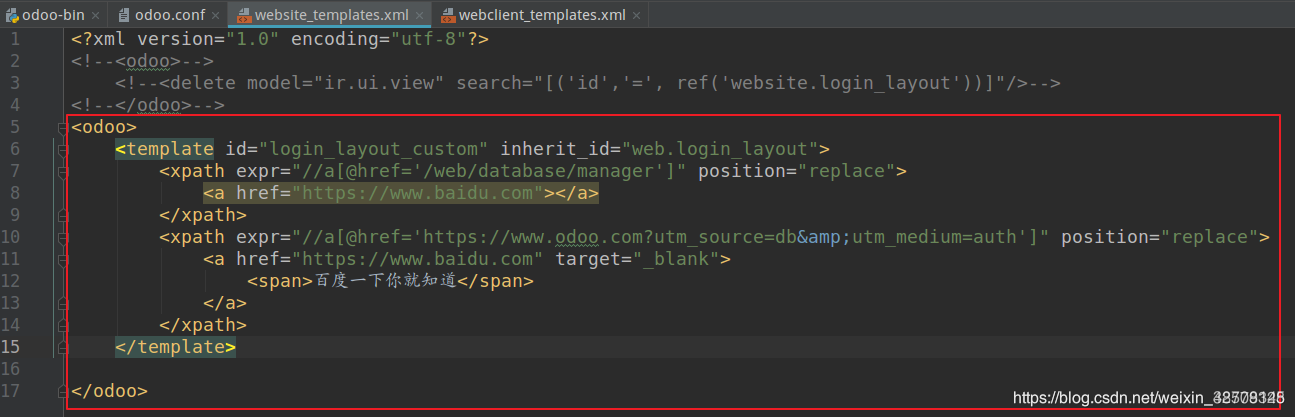The image size is (1295, 417).
Task: Click the odoo.conf file type icon
Action: pos(125,15)
